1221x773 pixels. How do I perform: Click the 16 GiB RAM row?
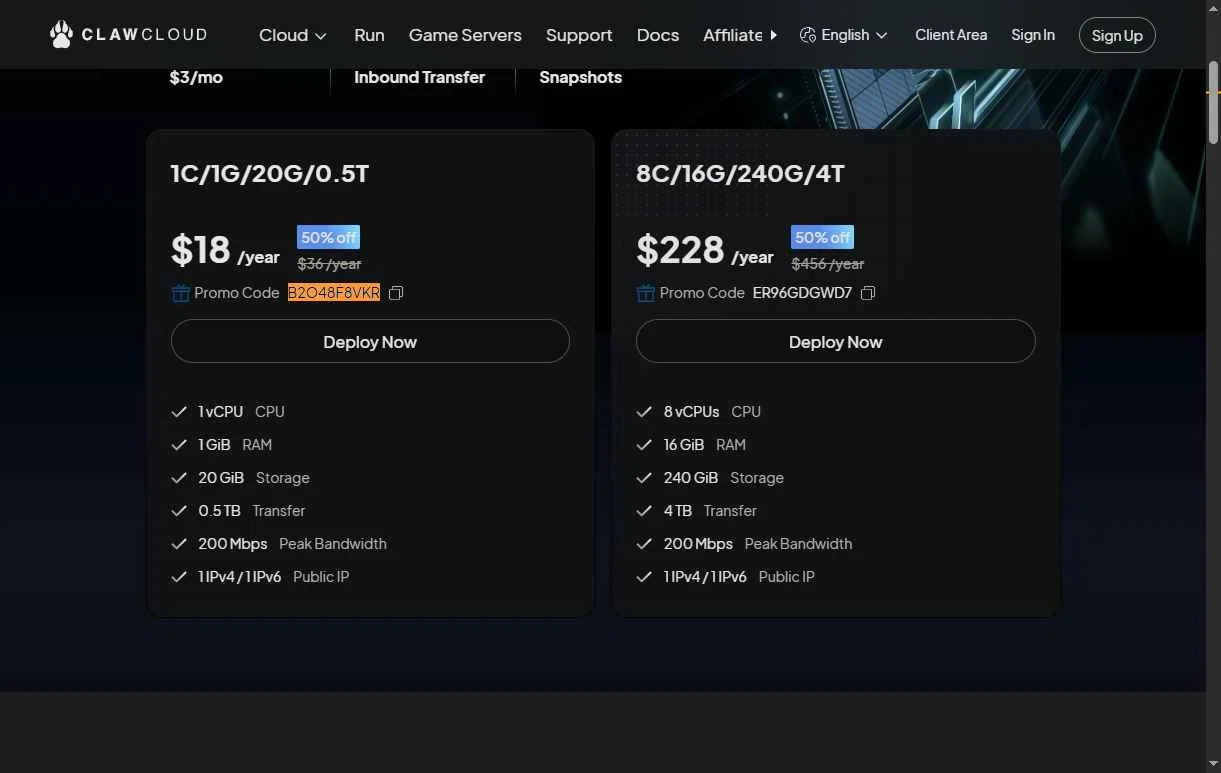pos(691,445)
